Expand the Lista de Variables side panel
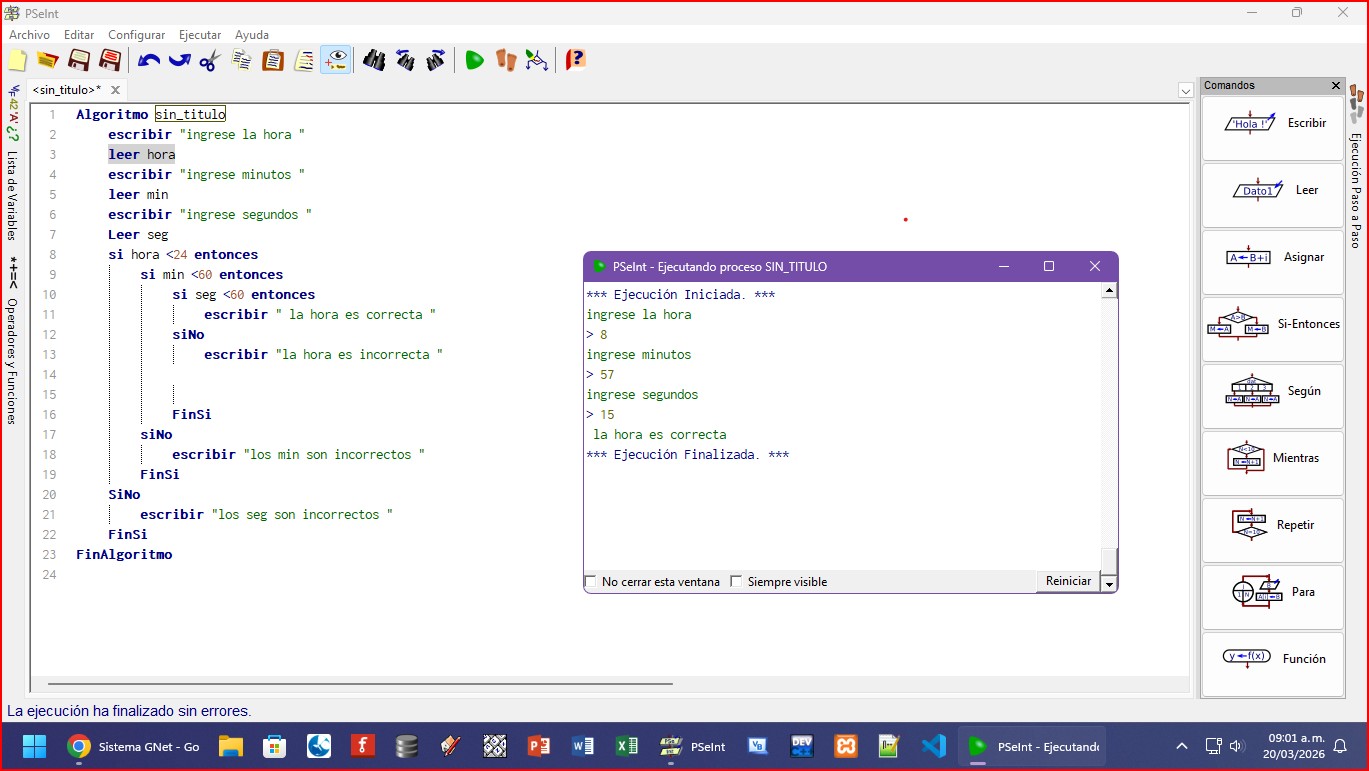This screenshot has height=771, width=1369. [12, 195]
